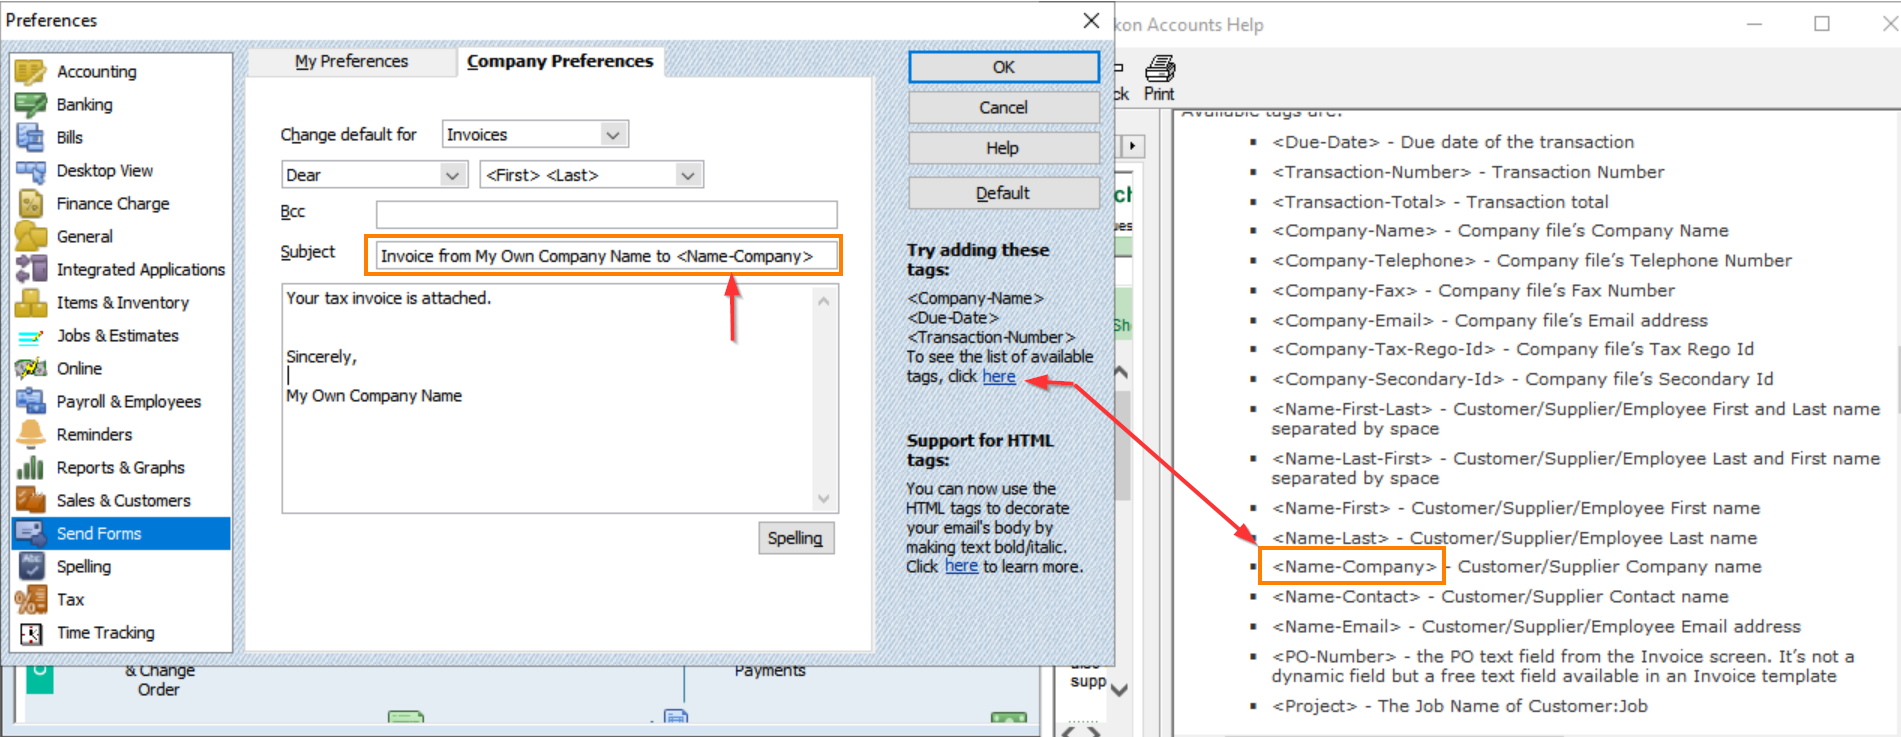This screenshot has width=1901, height=737.
Task: Select Payroll & Employees icon
Action: point(31,401)
